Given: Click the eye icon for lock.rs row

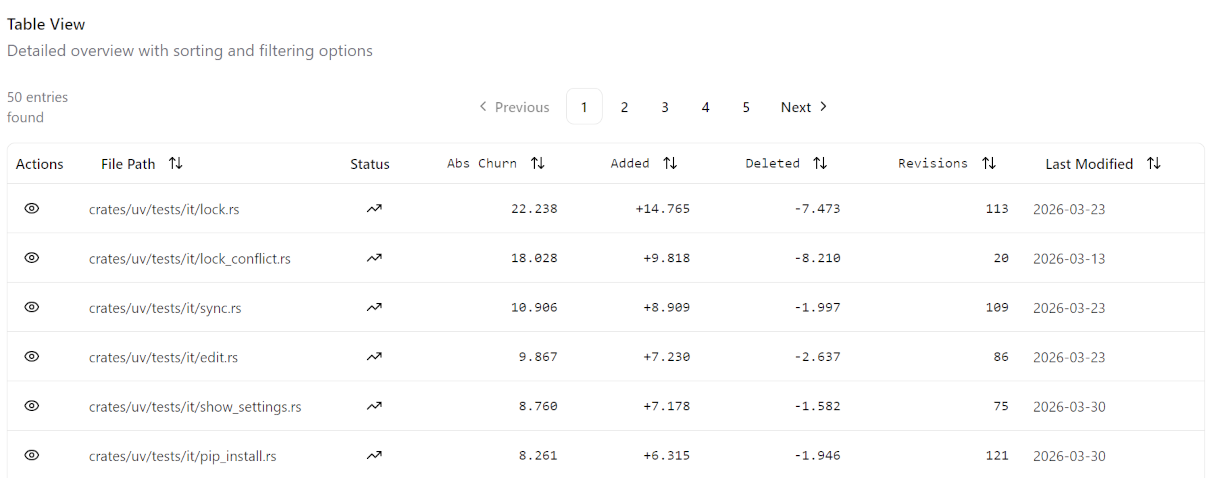Looking at the screenshot, I should click(x=31, y=208).
